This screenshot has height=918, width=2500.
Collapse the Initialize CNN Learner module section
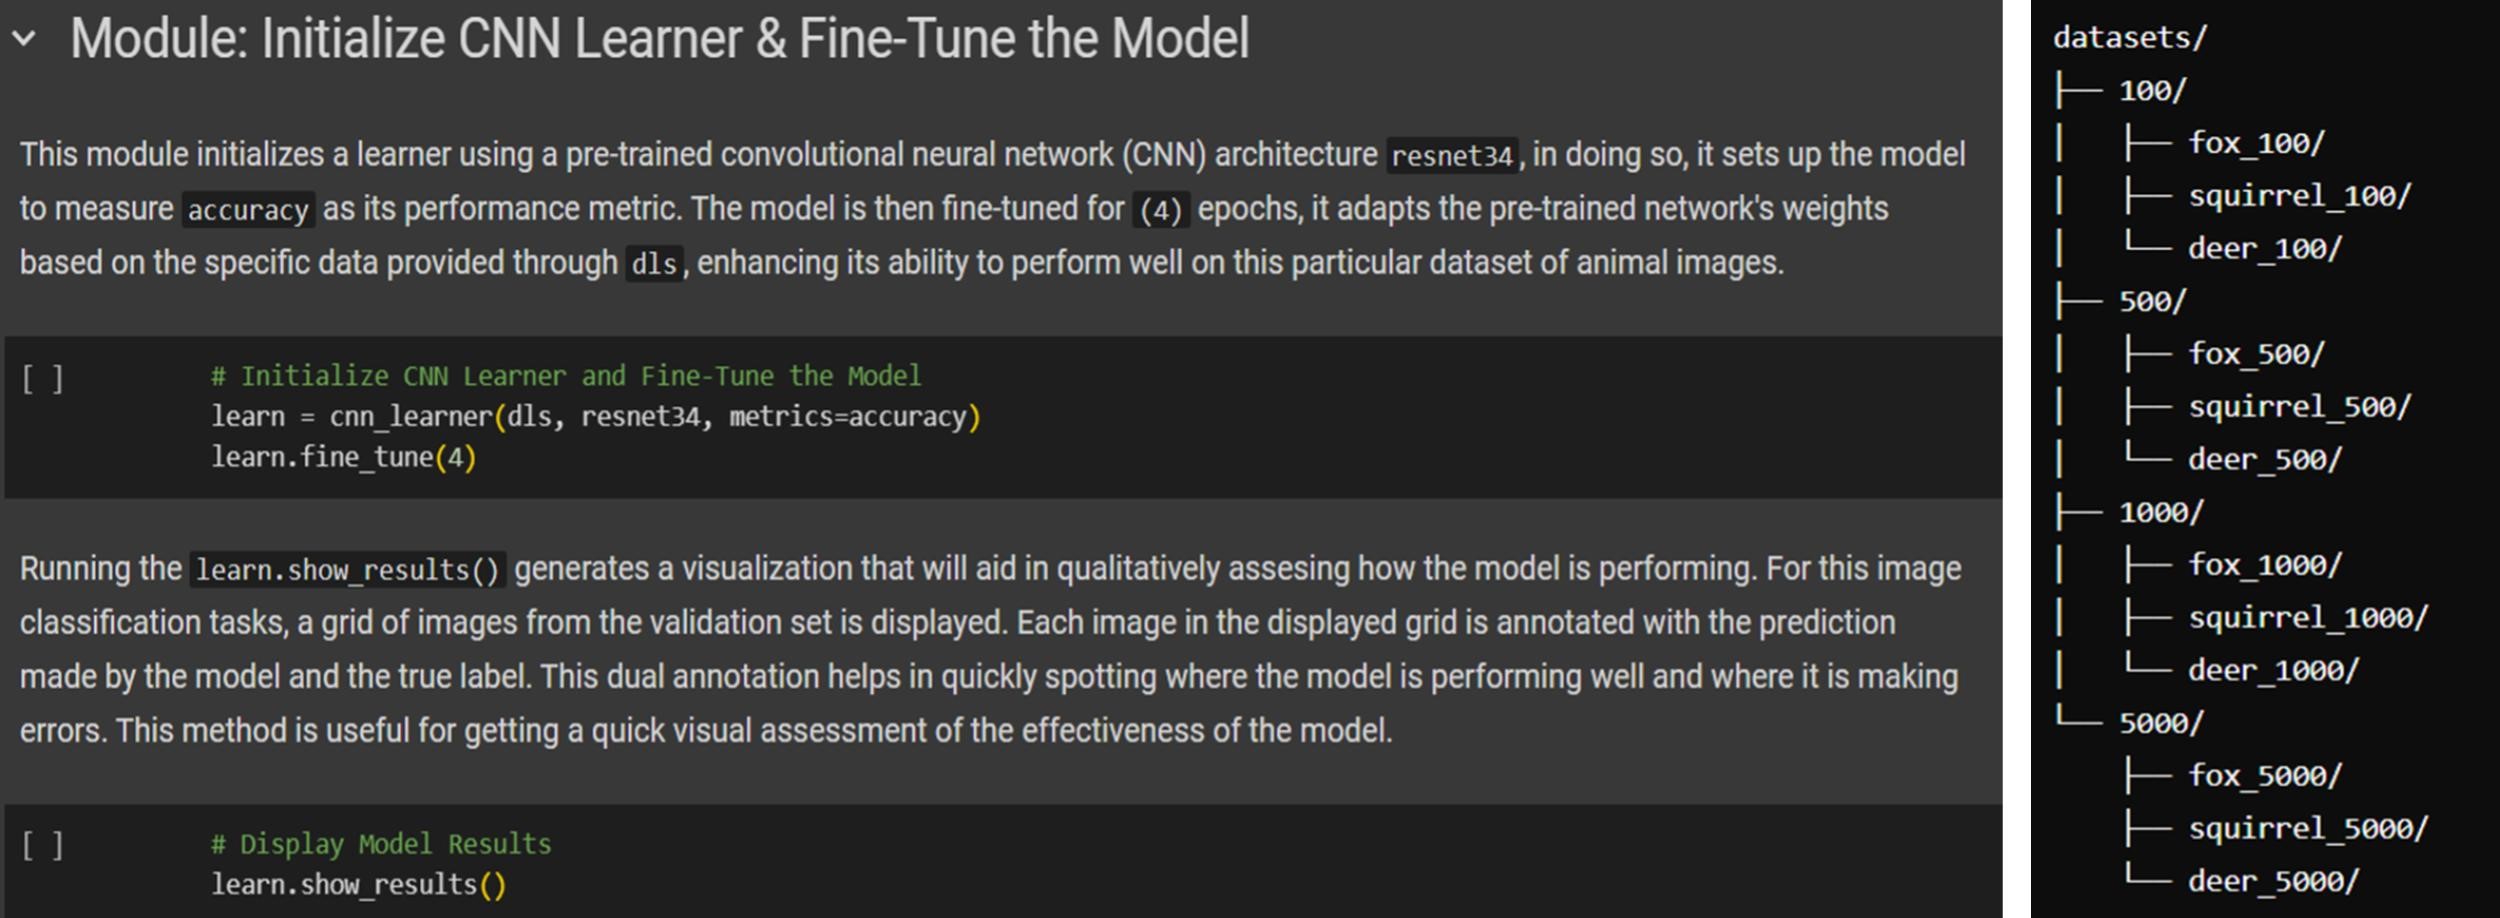click(x=24, y=39)
